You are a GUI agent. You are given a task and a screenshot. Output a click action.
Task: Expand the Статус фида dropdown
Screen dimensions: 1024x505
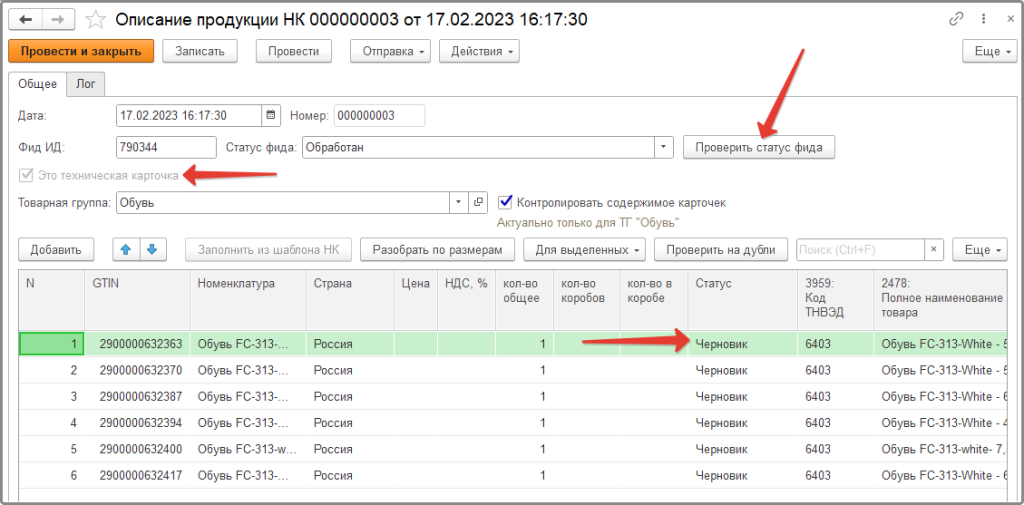pyautogui.click(x=664, y=147)
